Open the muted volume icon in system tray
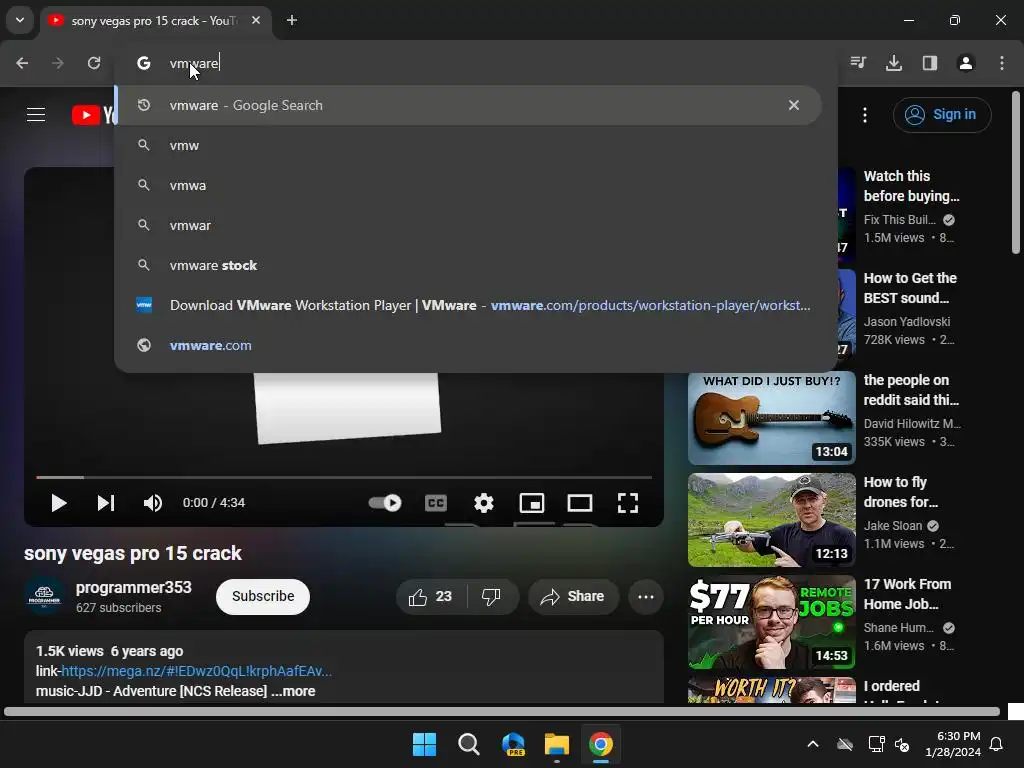Viewport: 1024px width, 768px height. click(x=903, y=744)
